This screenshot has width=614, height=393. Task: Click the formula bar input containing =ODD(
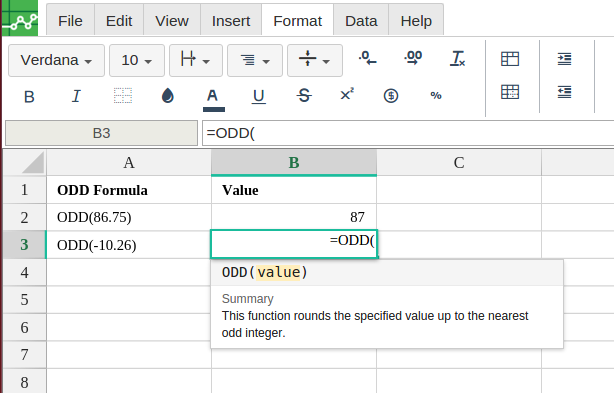click(x=408, y=133)
